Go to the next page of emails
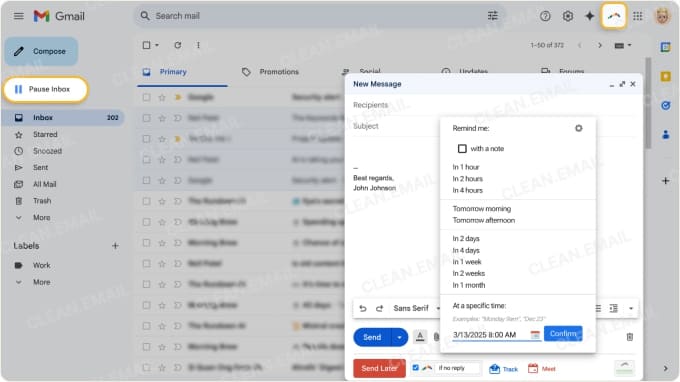The height and width of the screenshot is (382, 680). coord(600,45)
